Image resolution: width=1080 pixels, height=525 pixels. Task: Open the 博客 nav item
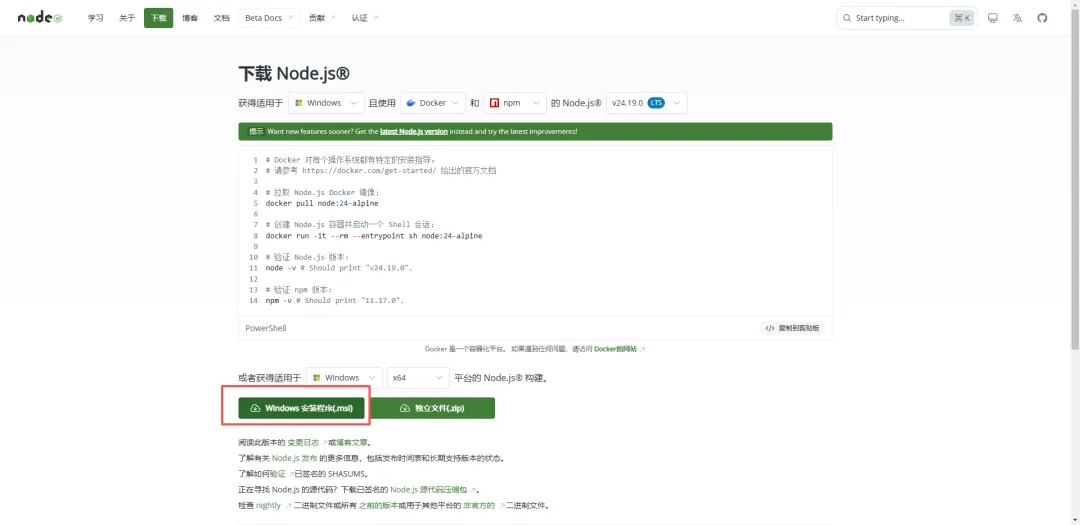pyautogui.click(x=190, y=18)
